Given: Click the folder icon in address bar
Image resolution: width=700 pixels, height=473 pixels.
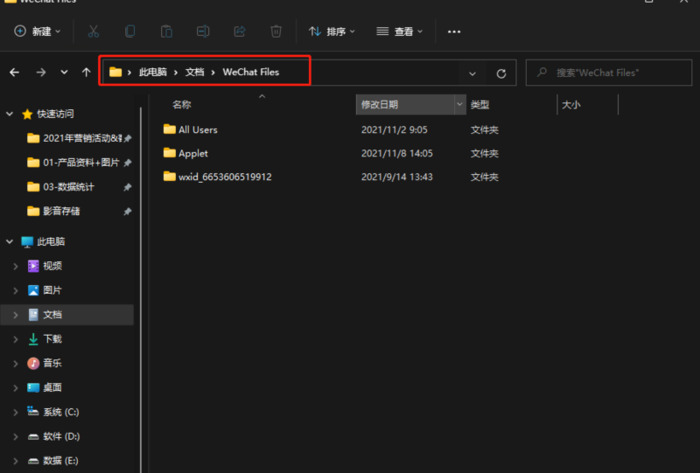Looking at the screenshot, I should click(116, 72).
